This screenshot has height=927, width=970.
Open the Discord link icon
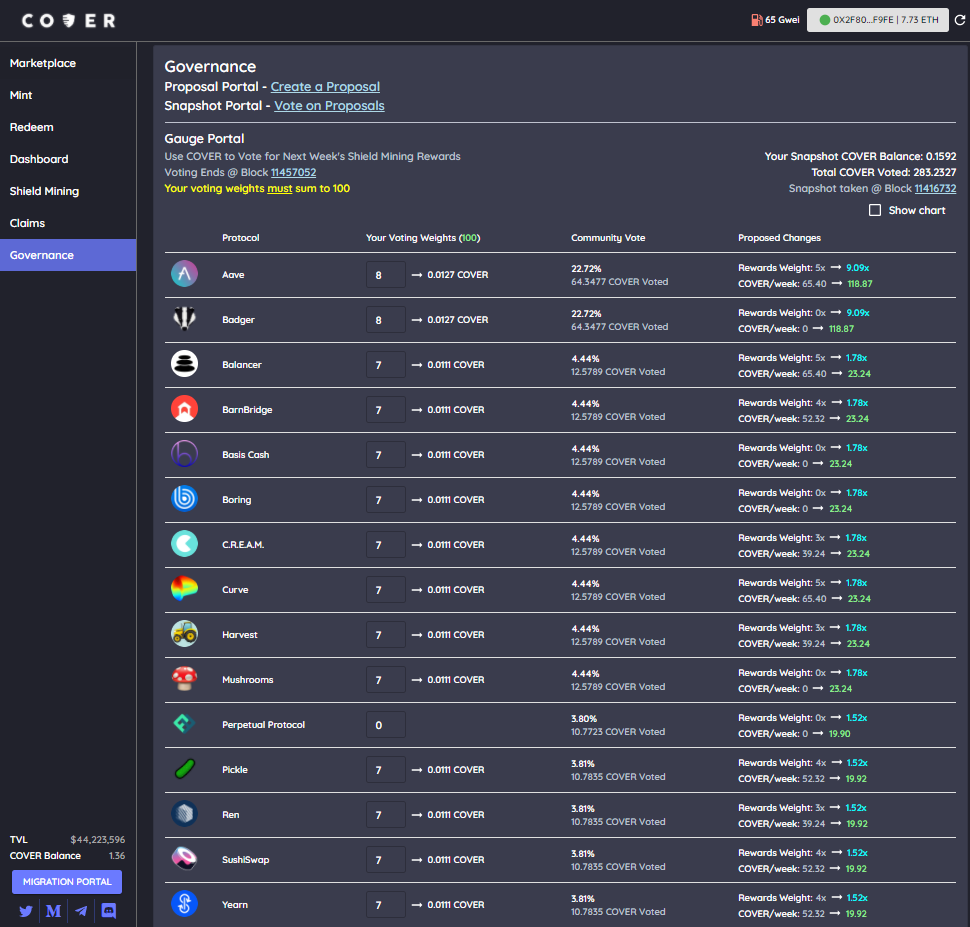[x=109, y=911]
